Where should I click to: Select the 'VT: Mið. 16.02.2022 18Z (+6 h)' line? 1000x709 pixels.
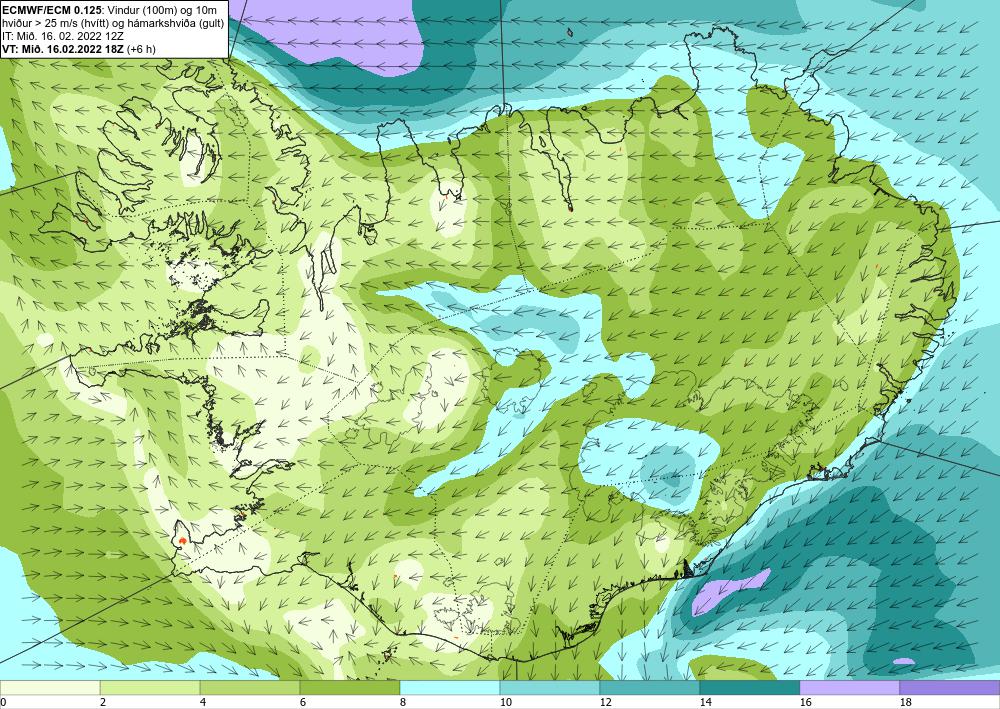78,49
